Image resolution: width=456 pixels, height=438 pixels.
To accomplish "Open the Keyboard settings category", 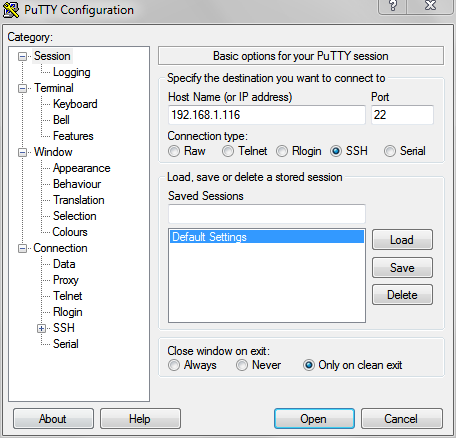I will [x=75, y=104].
